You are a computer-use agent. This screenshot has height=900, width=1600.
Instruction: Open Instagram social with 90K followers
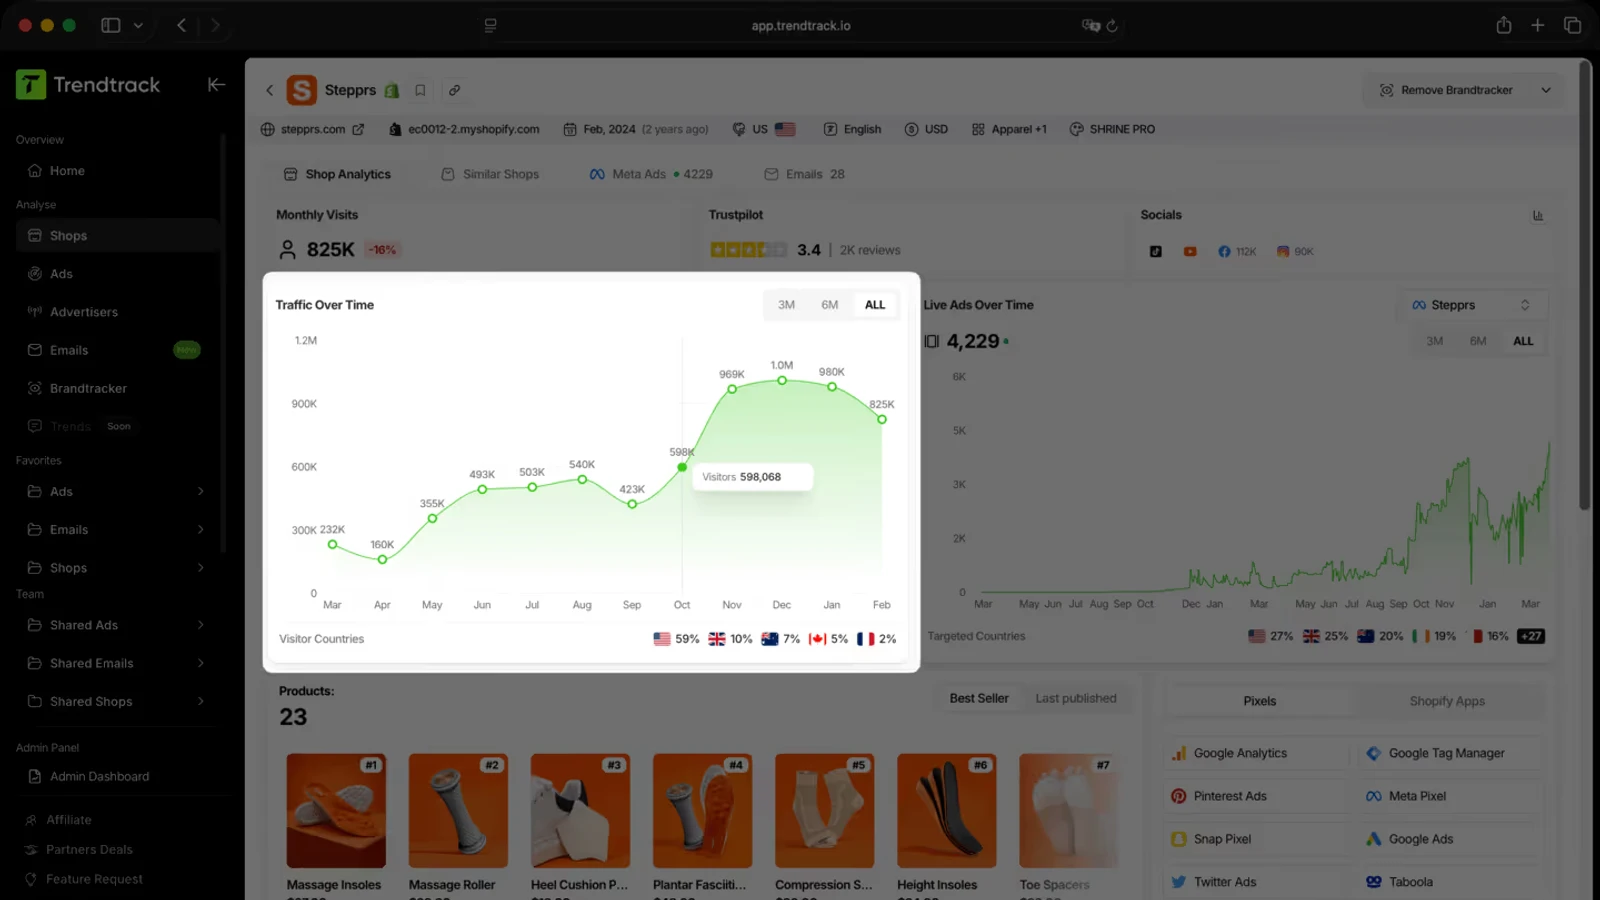[x=1295, y=251]
